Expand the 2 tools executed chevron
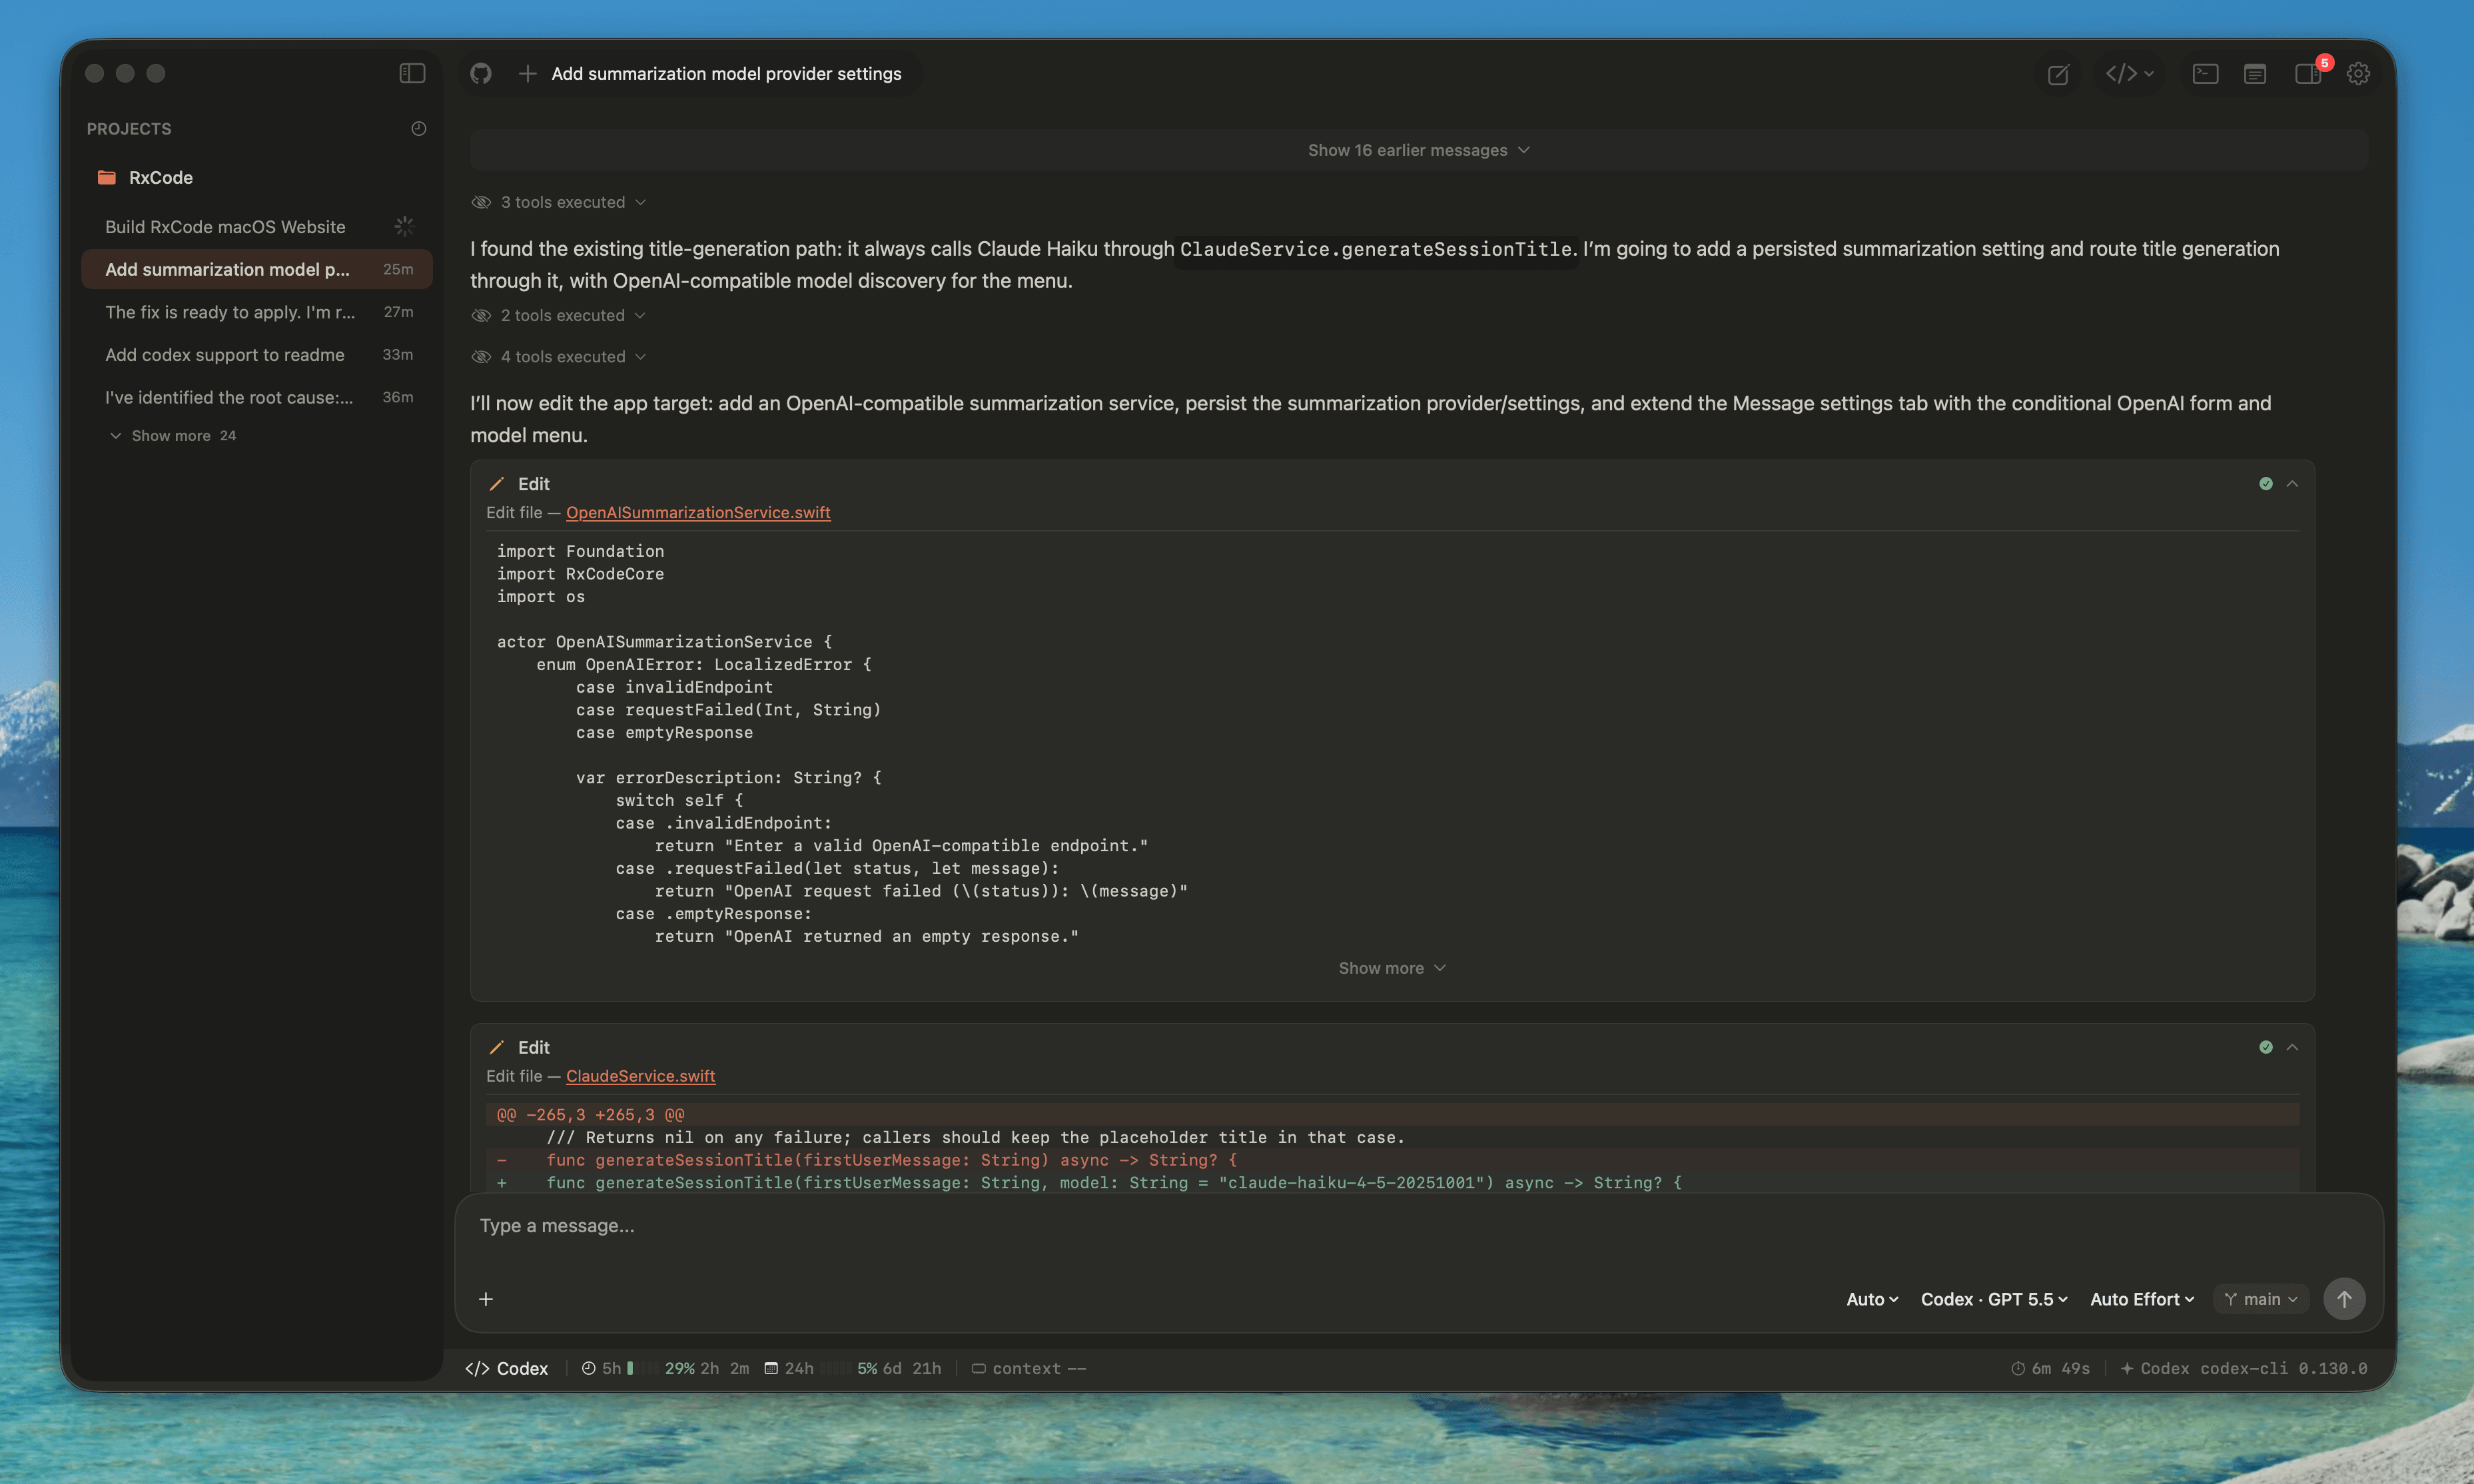 640,315
